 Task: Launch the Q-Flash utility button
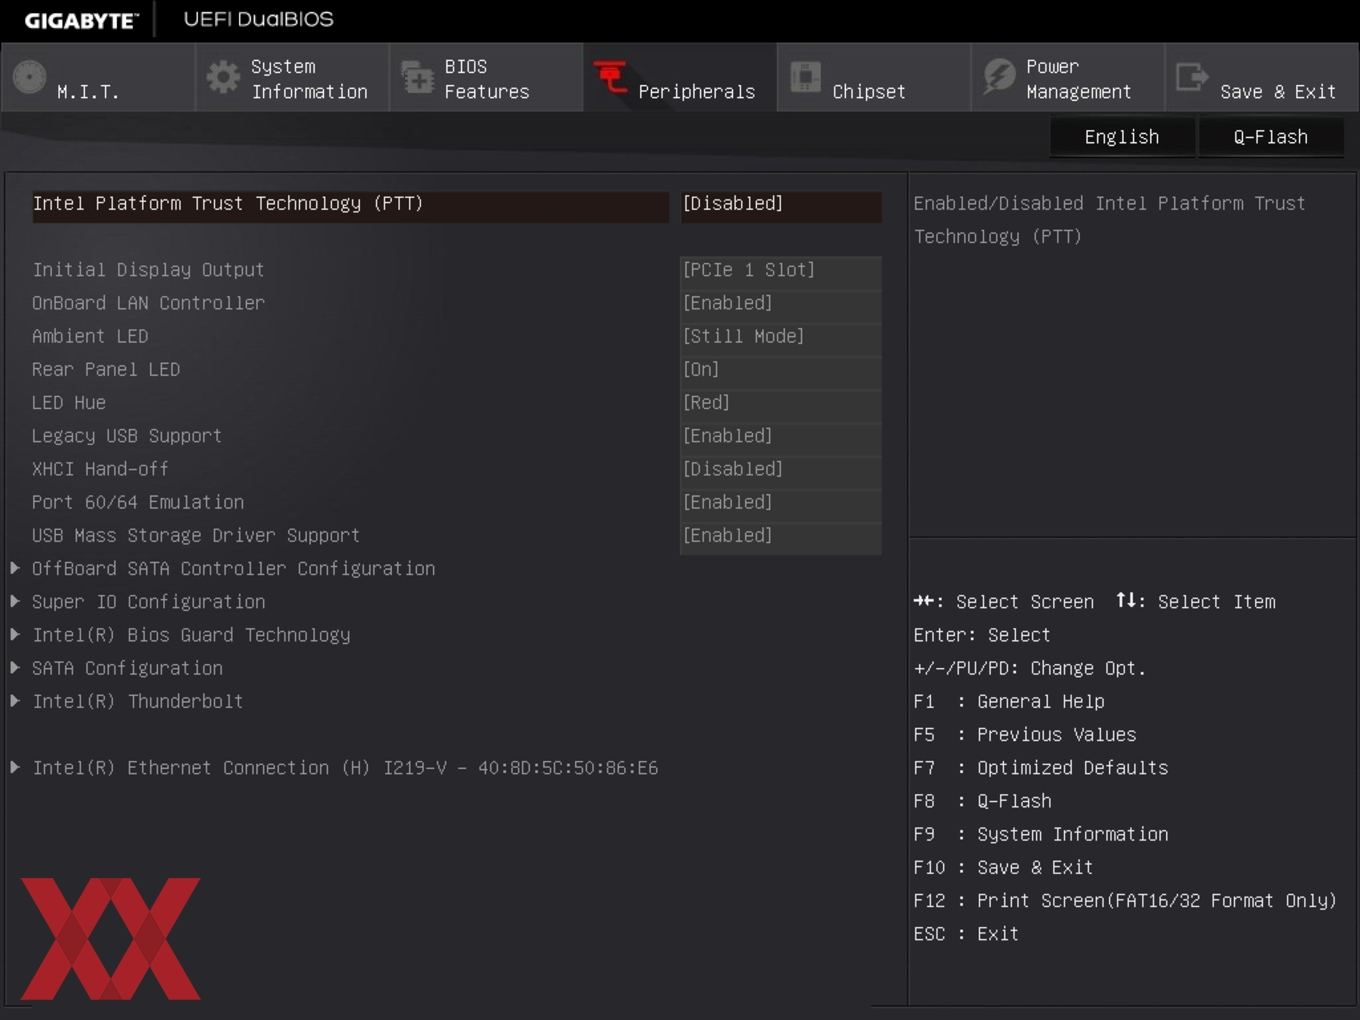pyautogui.click(x=1270, y=137)
